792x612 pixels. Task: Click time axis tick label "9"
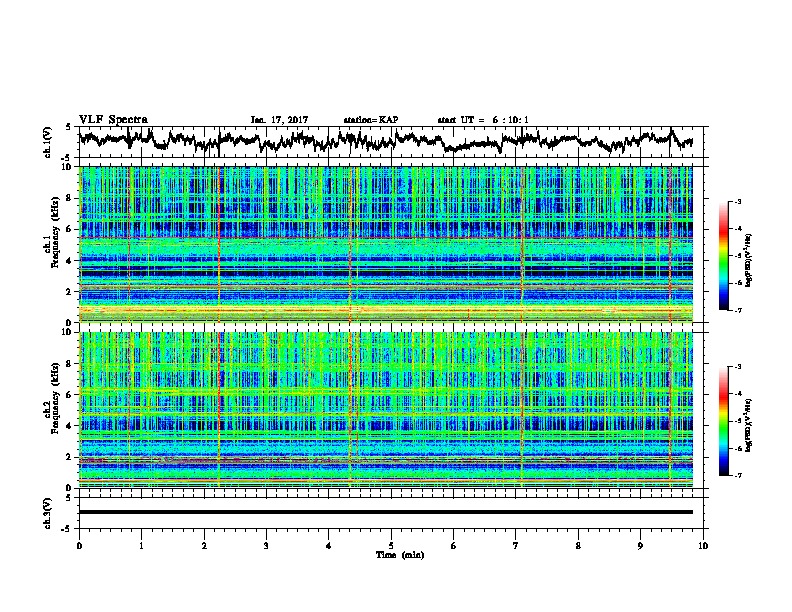pos(640,545)
